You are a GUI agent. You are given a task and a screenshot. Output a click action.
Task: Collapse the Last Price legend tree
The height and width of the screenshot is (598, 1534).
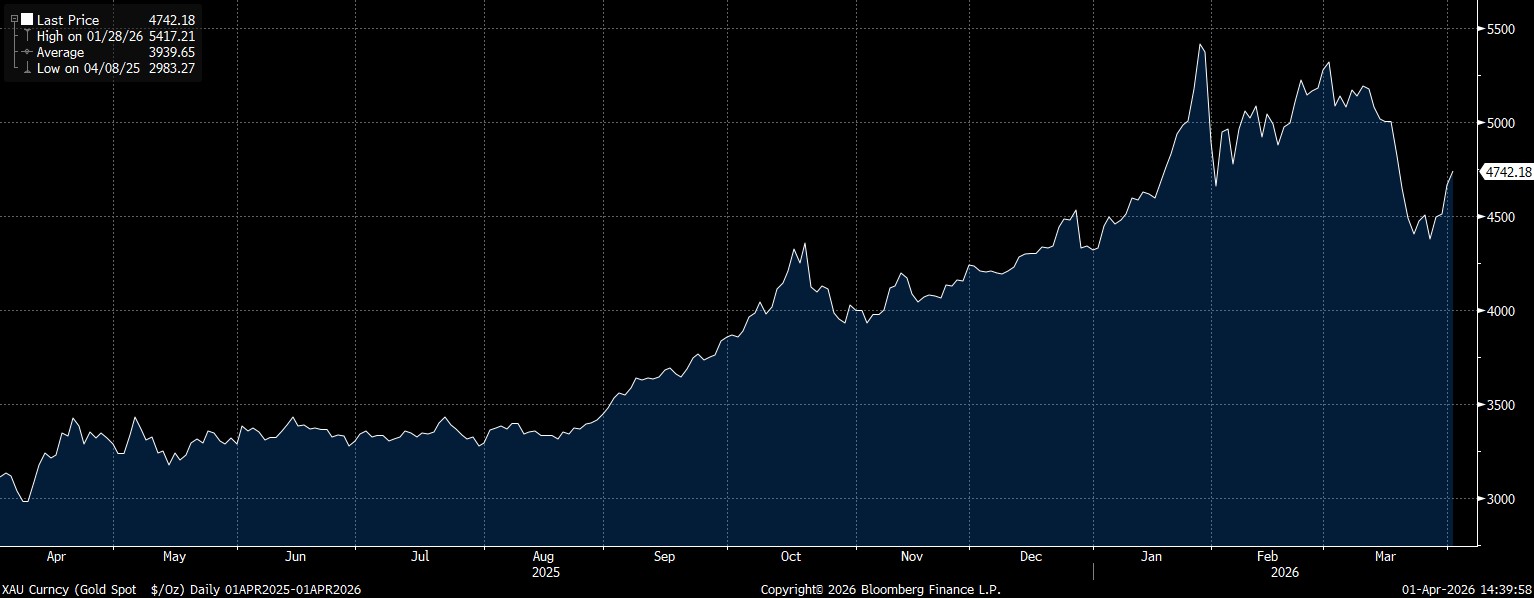pyautogui.click(x=14, y=20)
